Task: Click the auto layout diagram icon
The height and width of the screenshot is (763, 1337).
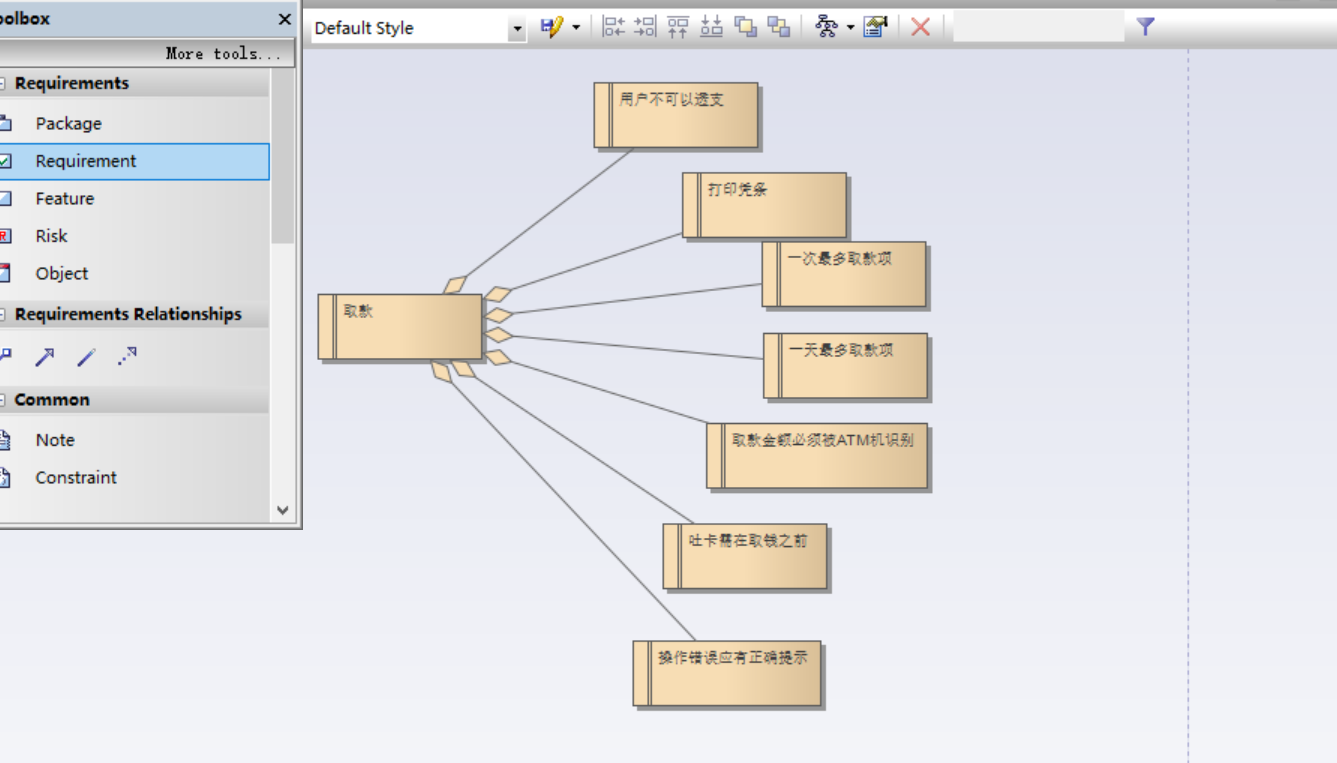Action: pyautogui.click(x=826, y=27)
